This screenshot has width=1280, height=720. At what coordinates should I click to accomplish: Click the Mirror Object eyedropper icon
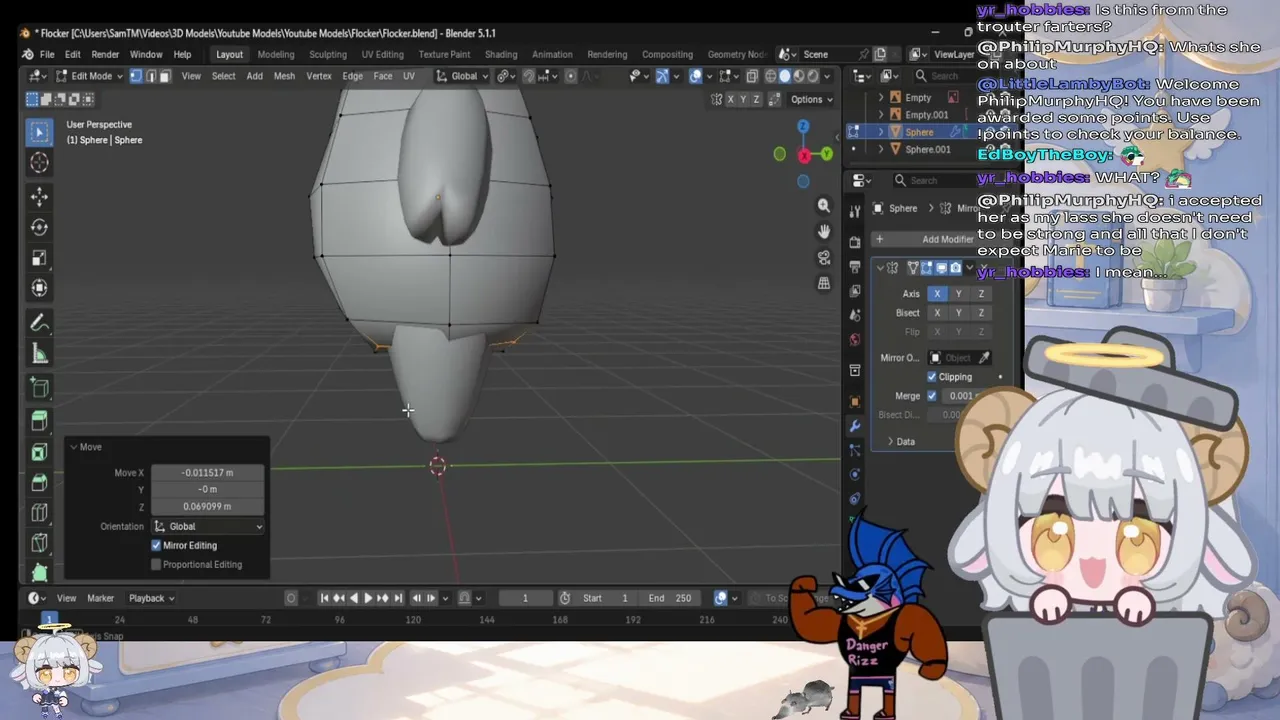coord(984,358)
